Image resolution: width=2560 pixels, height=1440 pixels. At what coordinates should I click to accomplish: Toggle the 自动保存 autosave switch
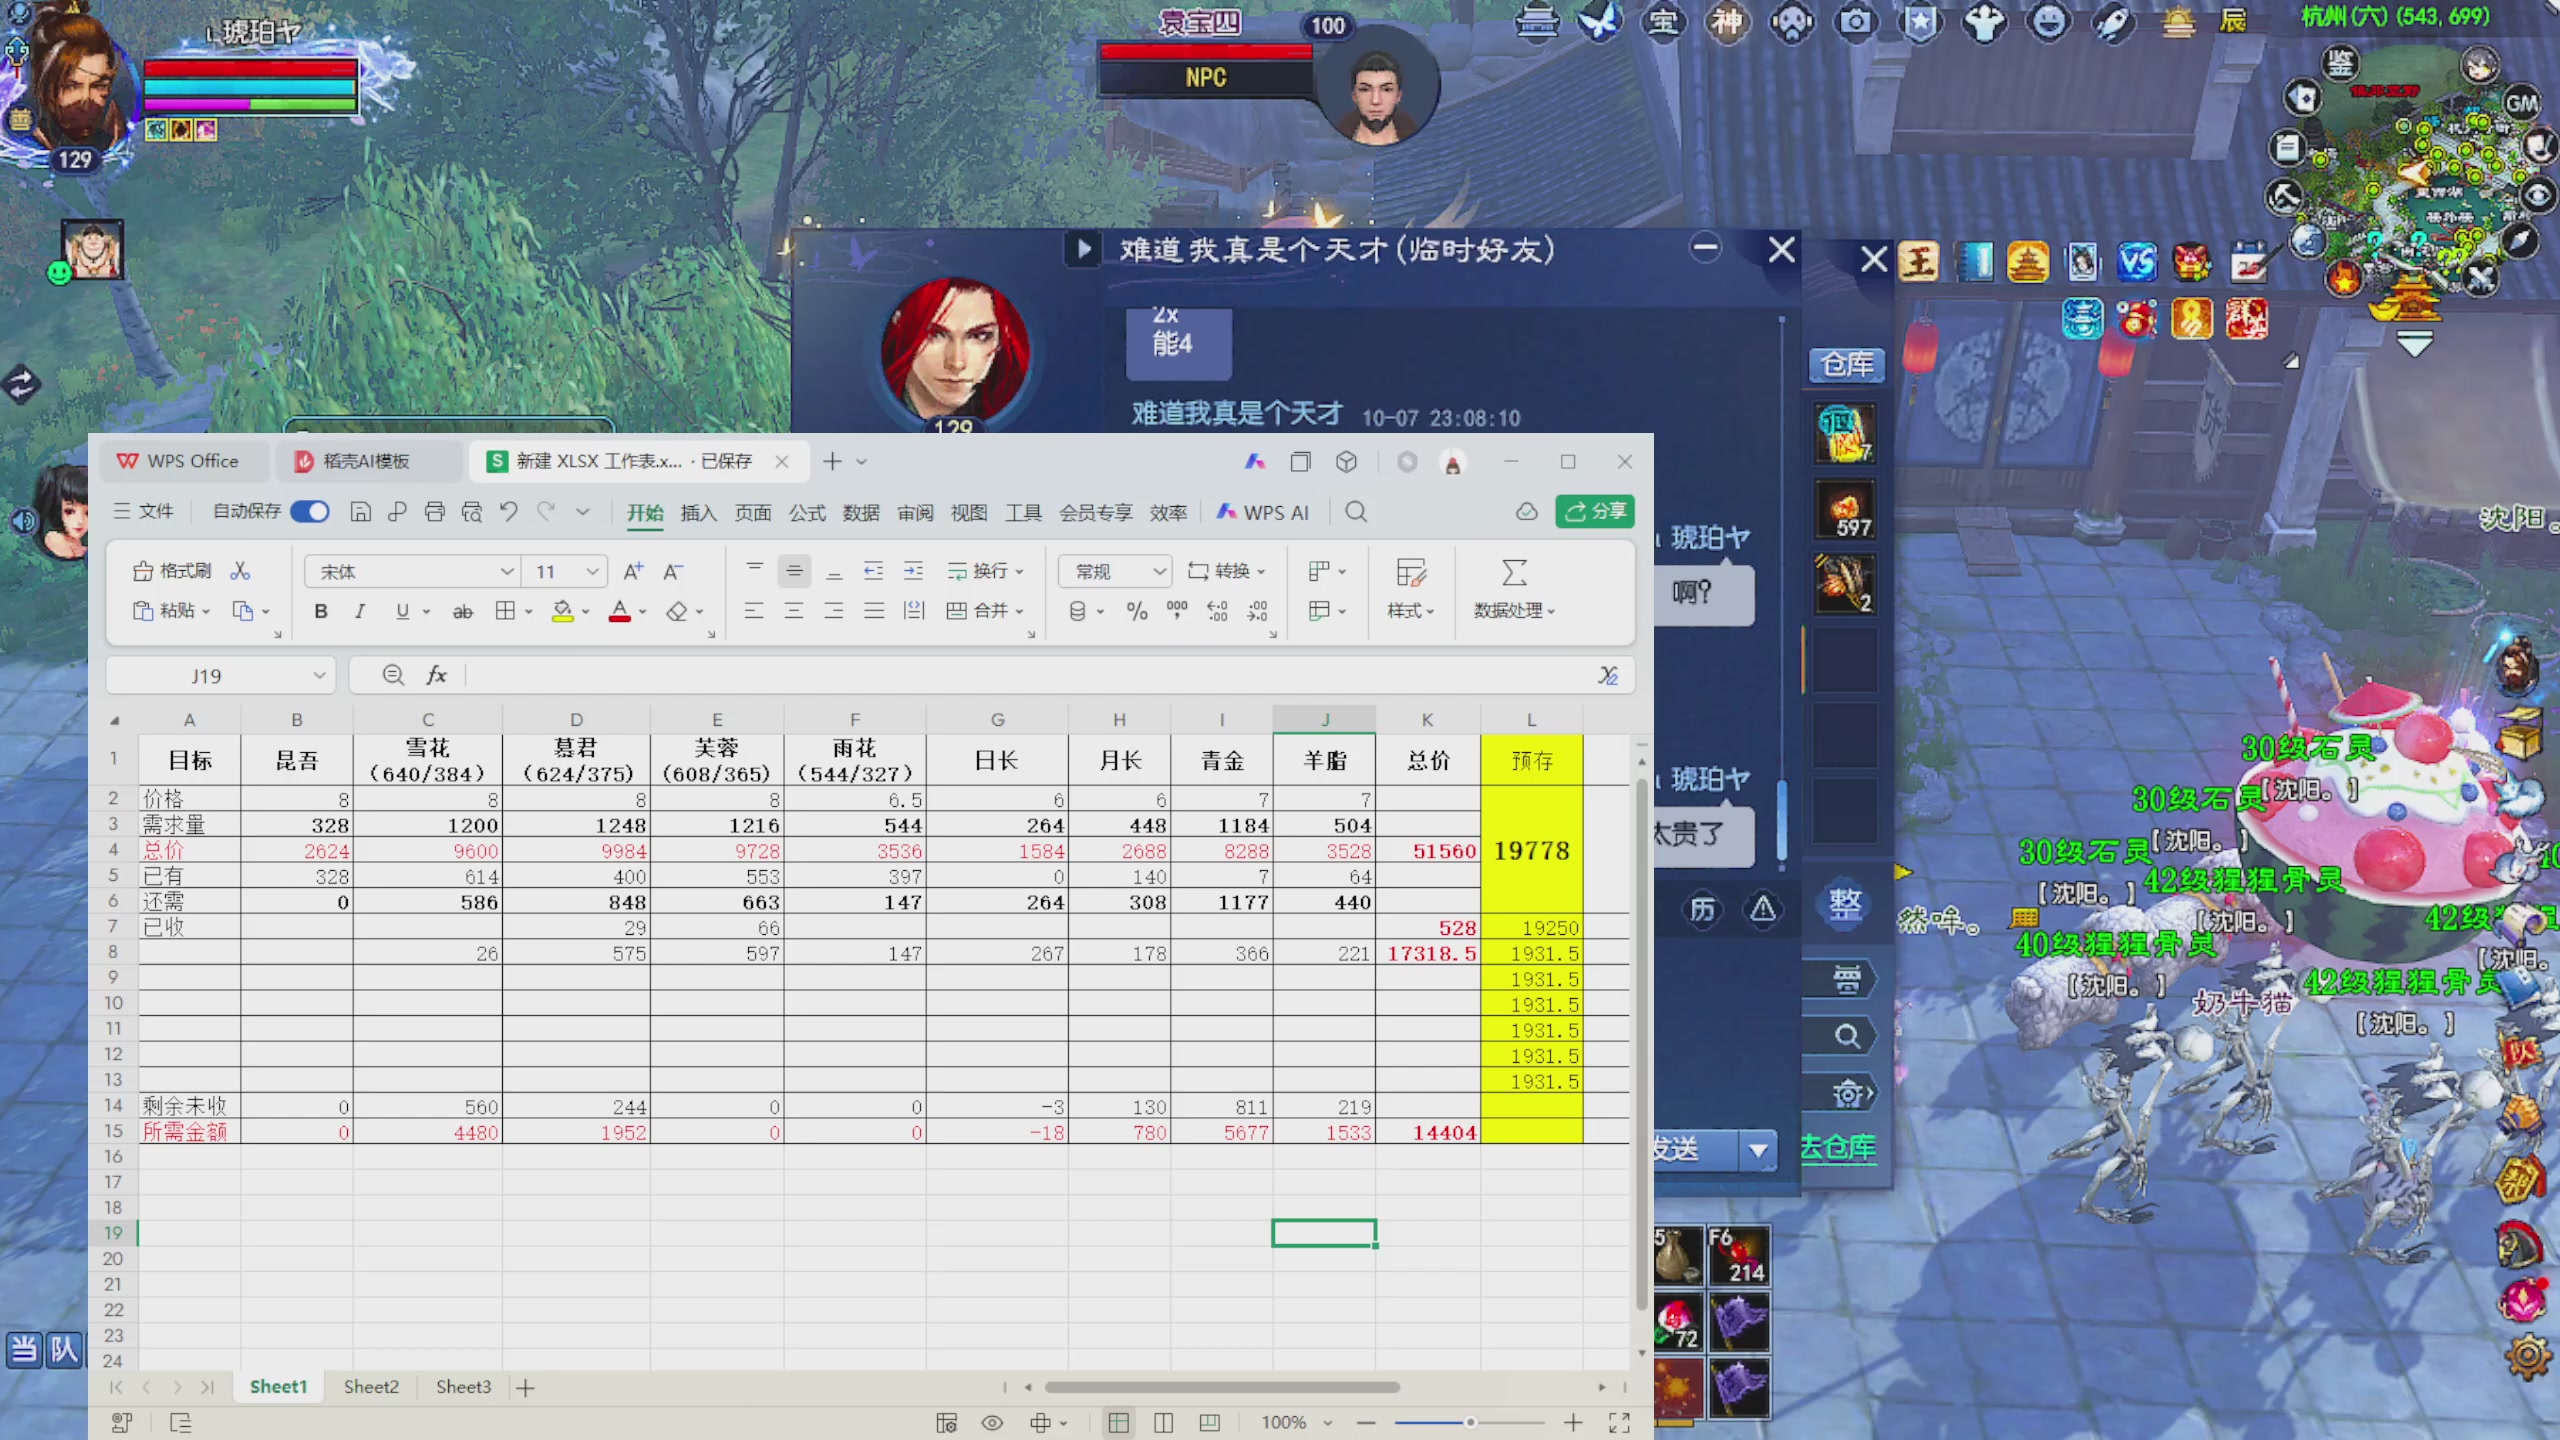click(310, 512)
